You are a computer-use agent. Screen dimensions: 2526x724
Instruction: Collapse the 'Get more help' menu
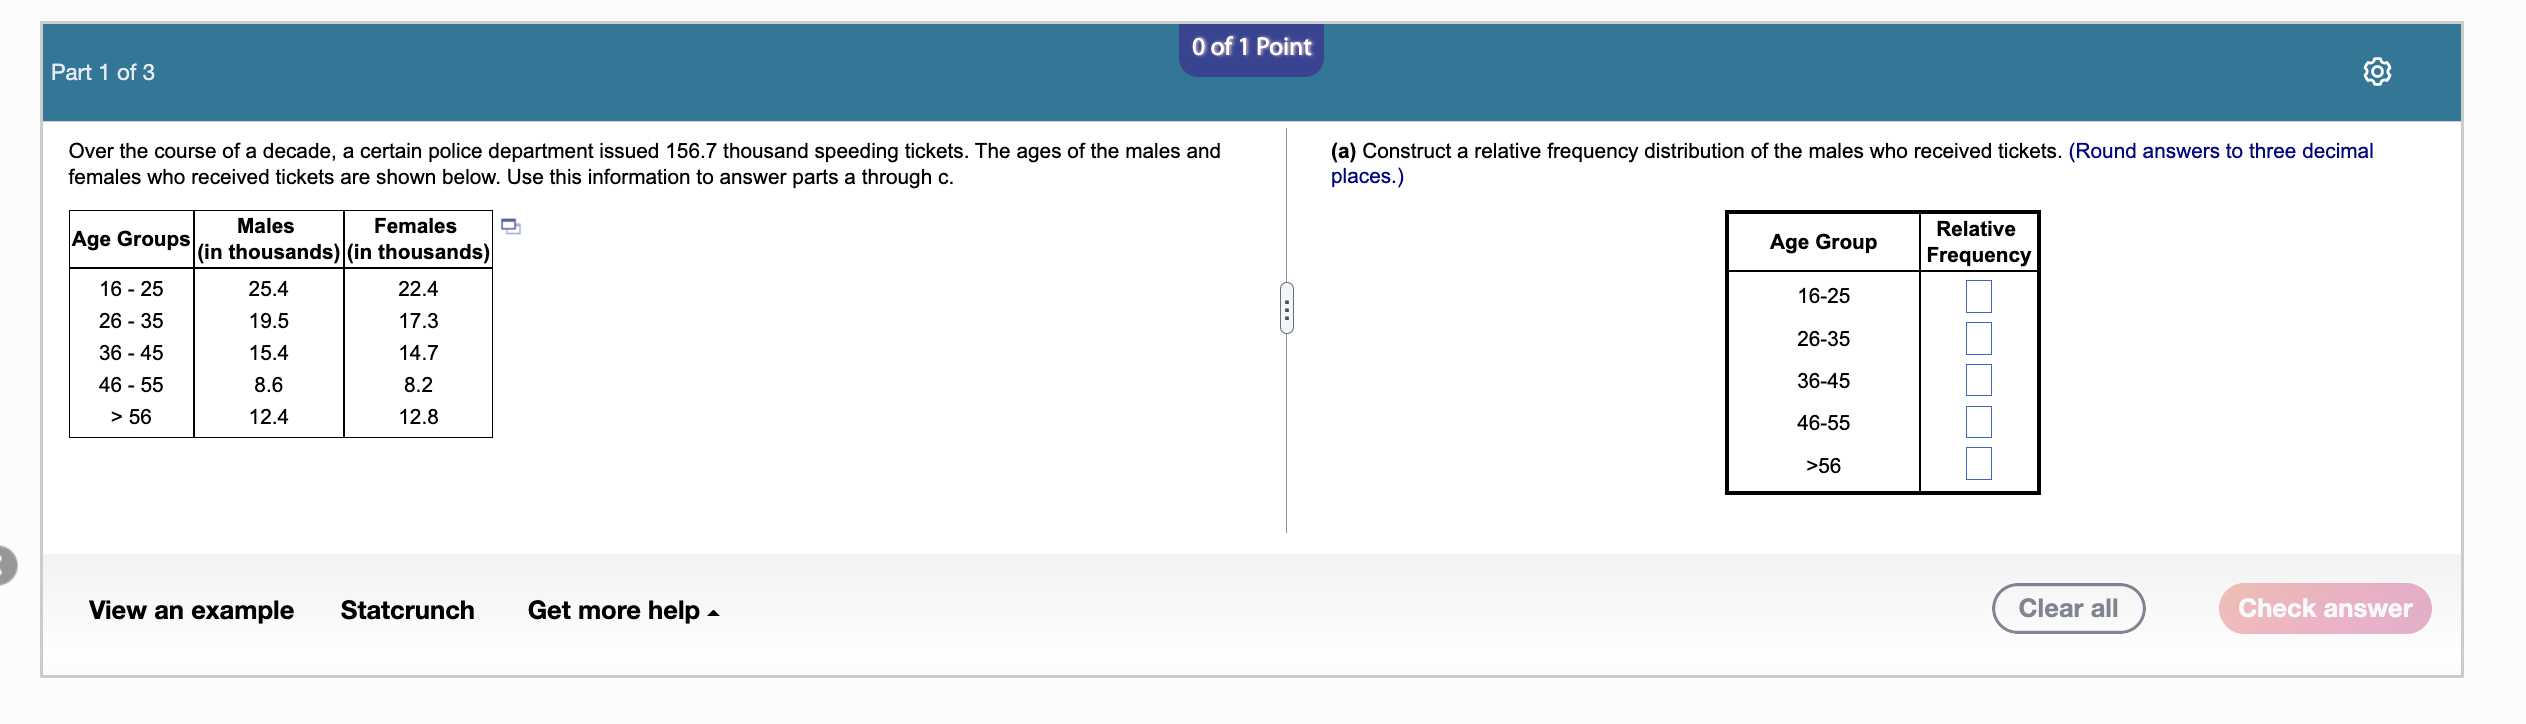click(620, 610)
